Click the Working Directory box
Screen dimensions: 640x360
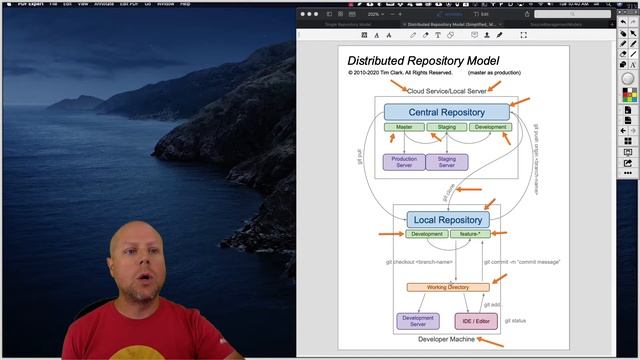click(x=448, y=287)
